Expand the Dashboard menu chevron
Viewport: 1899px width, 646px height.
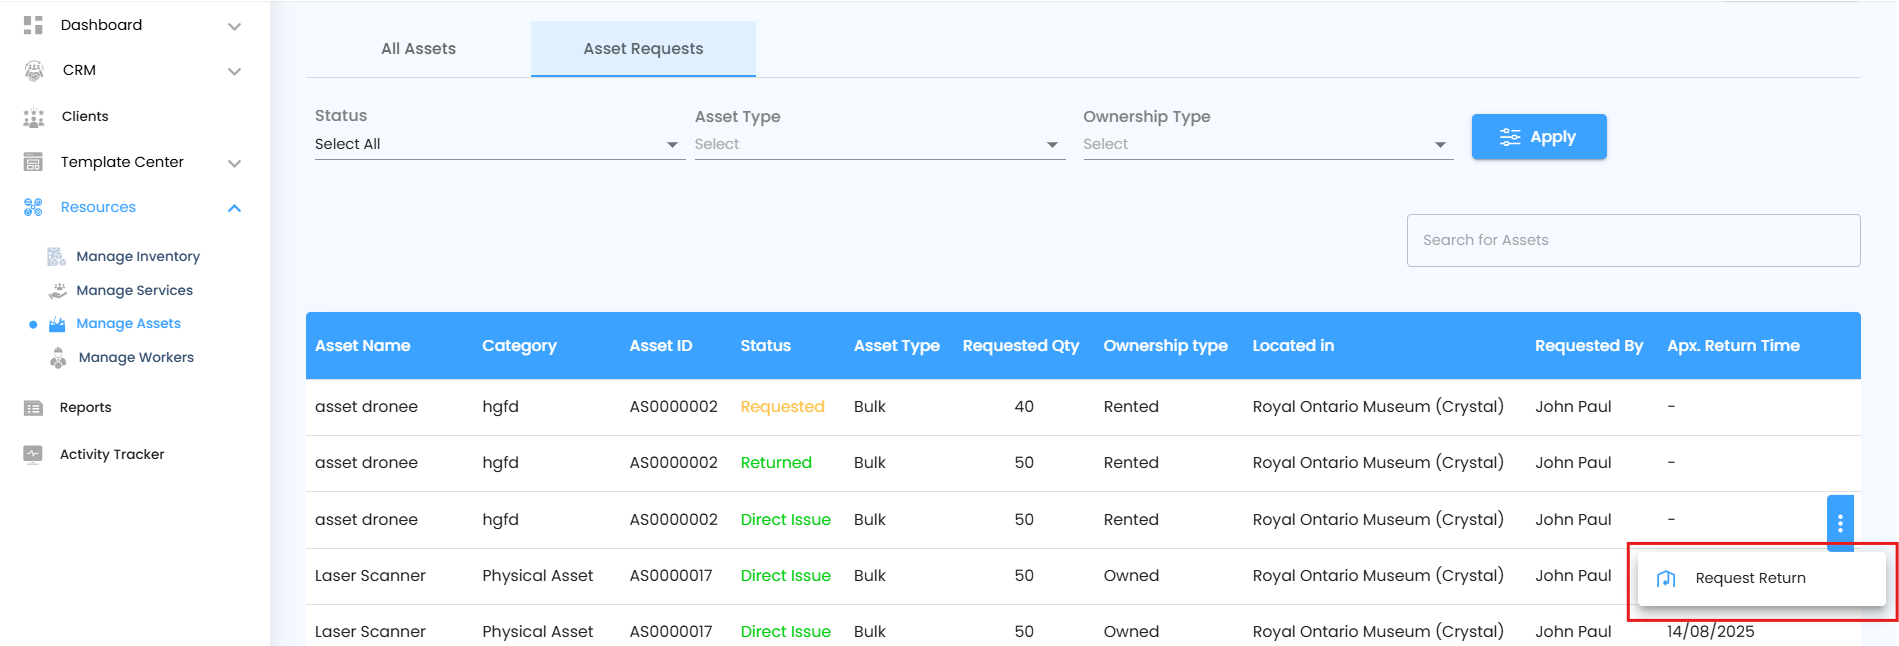tap(234, 26)
